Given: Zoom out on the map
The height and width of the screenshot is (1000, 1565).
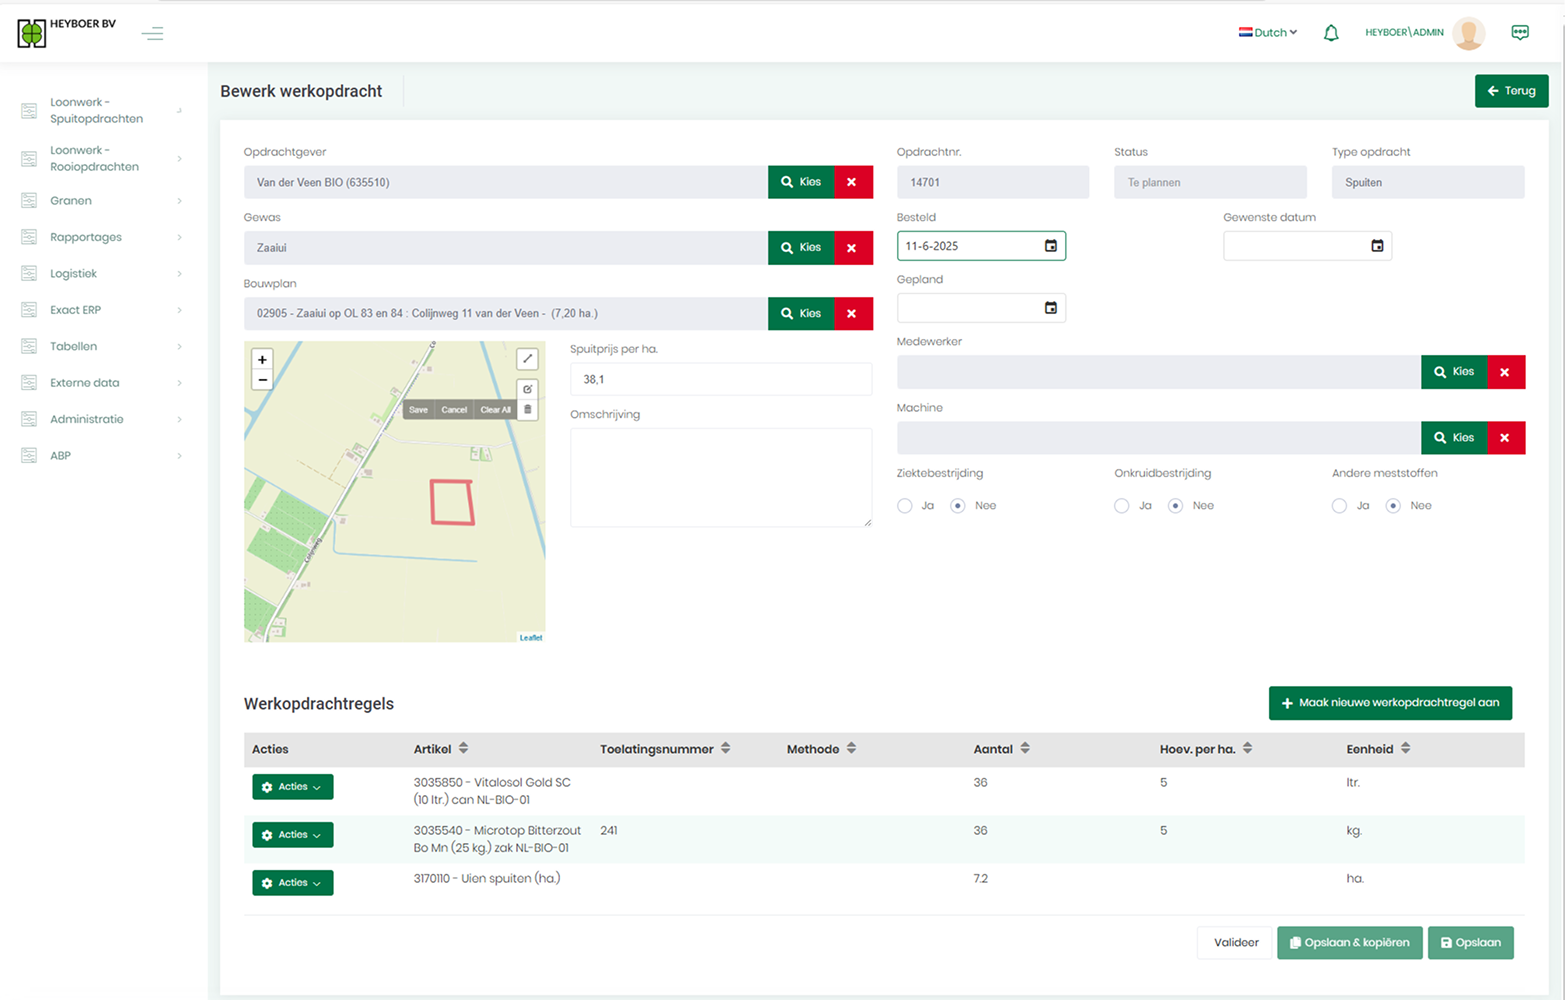Looking at the screenshot, I should pyautogui.click(x=262, y=380).
